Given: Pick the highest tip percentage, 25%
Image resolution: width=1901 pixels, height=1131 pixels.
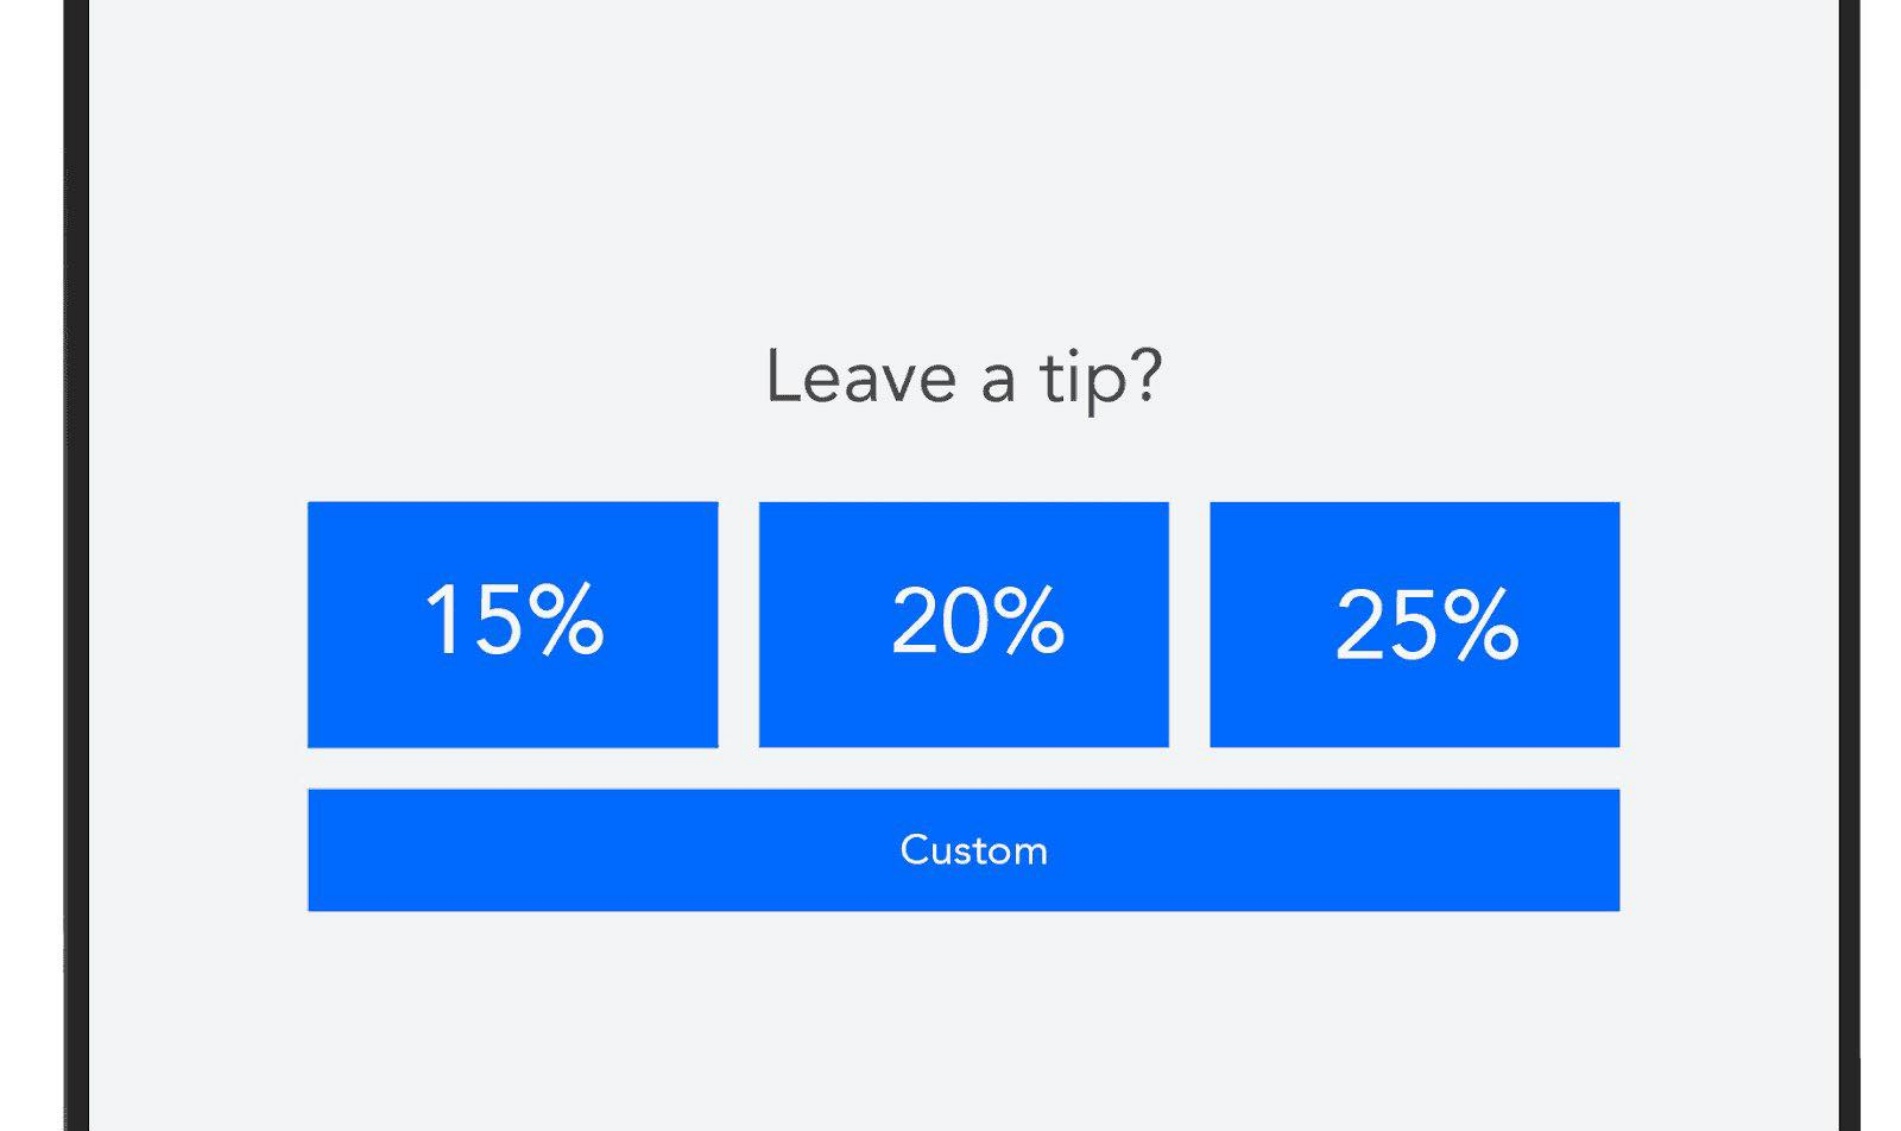Looking at the screenshot, I should click(x=1414, y=624).
